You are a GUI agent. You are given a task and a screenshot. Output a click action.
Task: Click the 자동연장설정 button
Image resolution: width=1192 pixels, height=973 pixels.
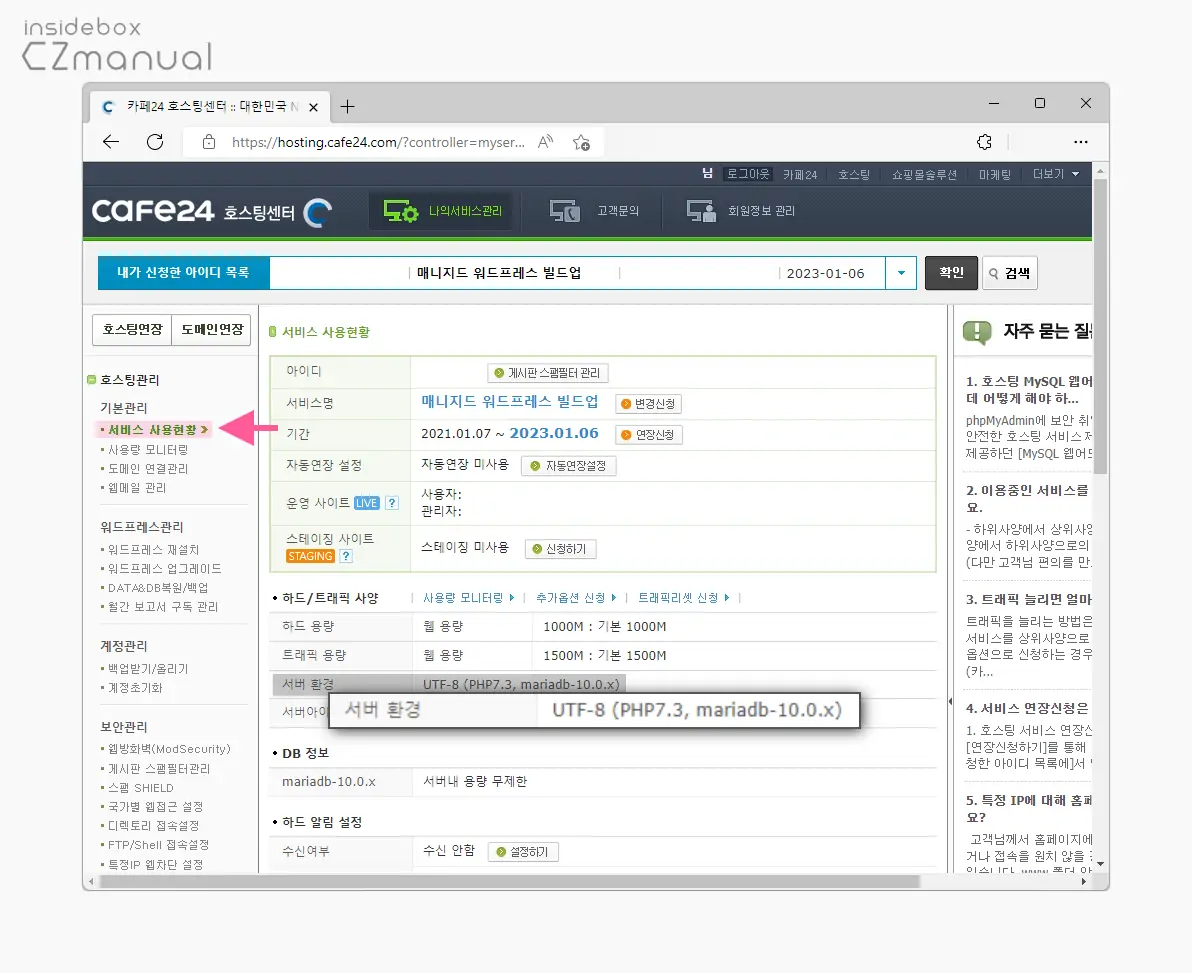569,466
